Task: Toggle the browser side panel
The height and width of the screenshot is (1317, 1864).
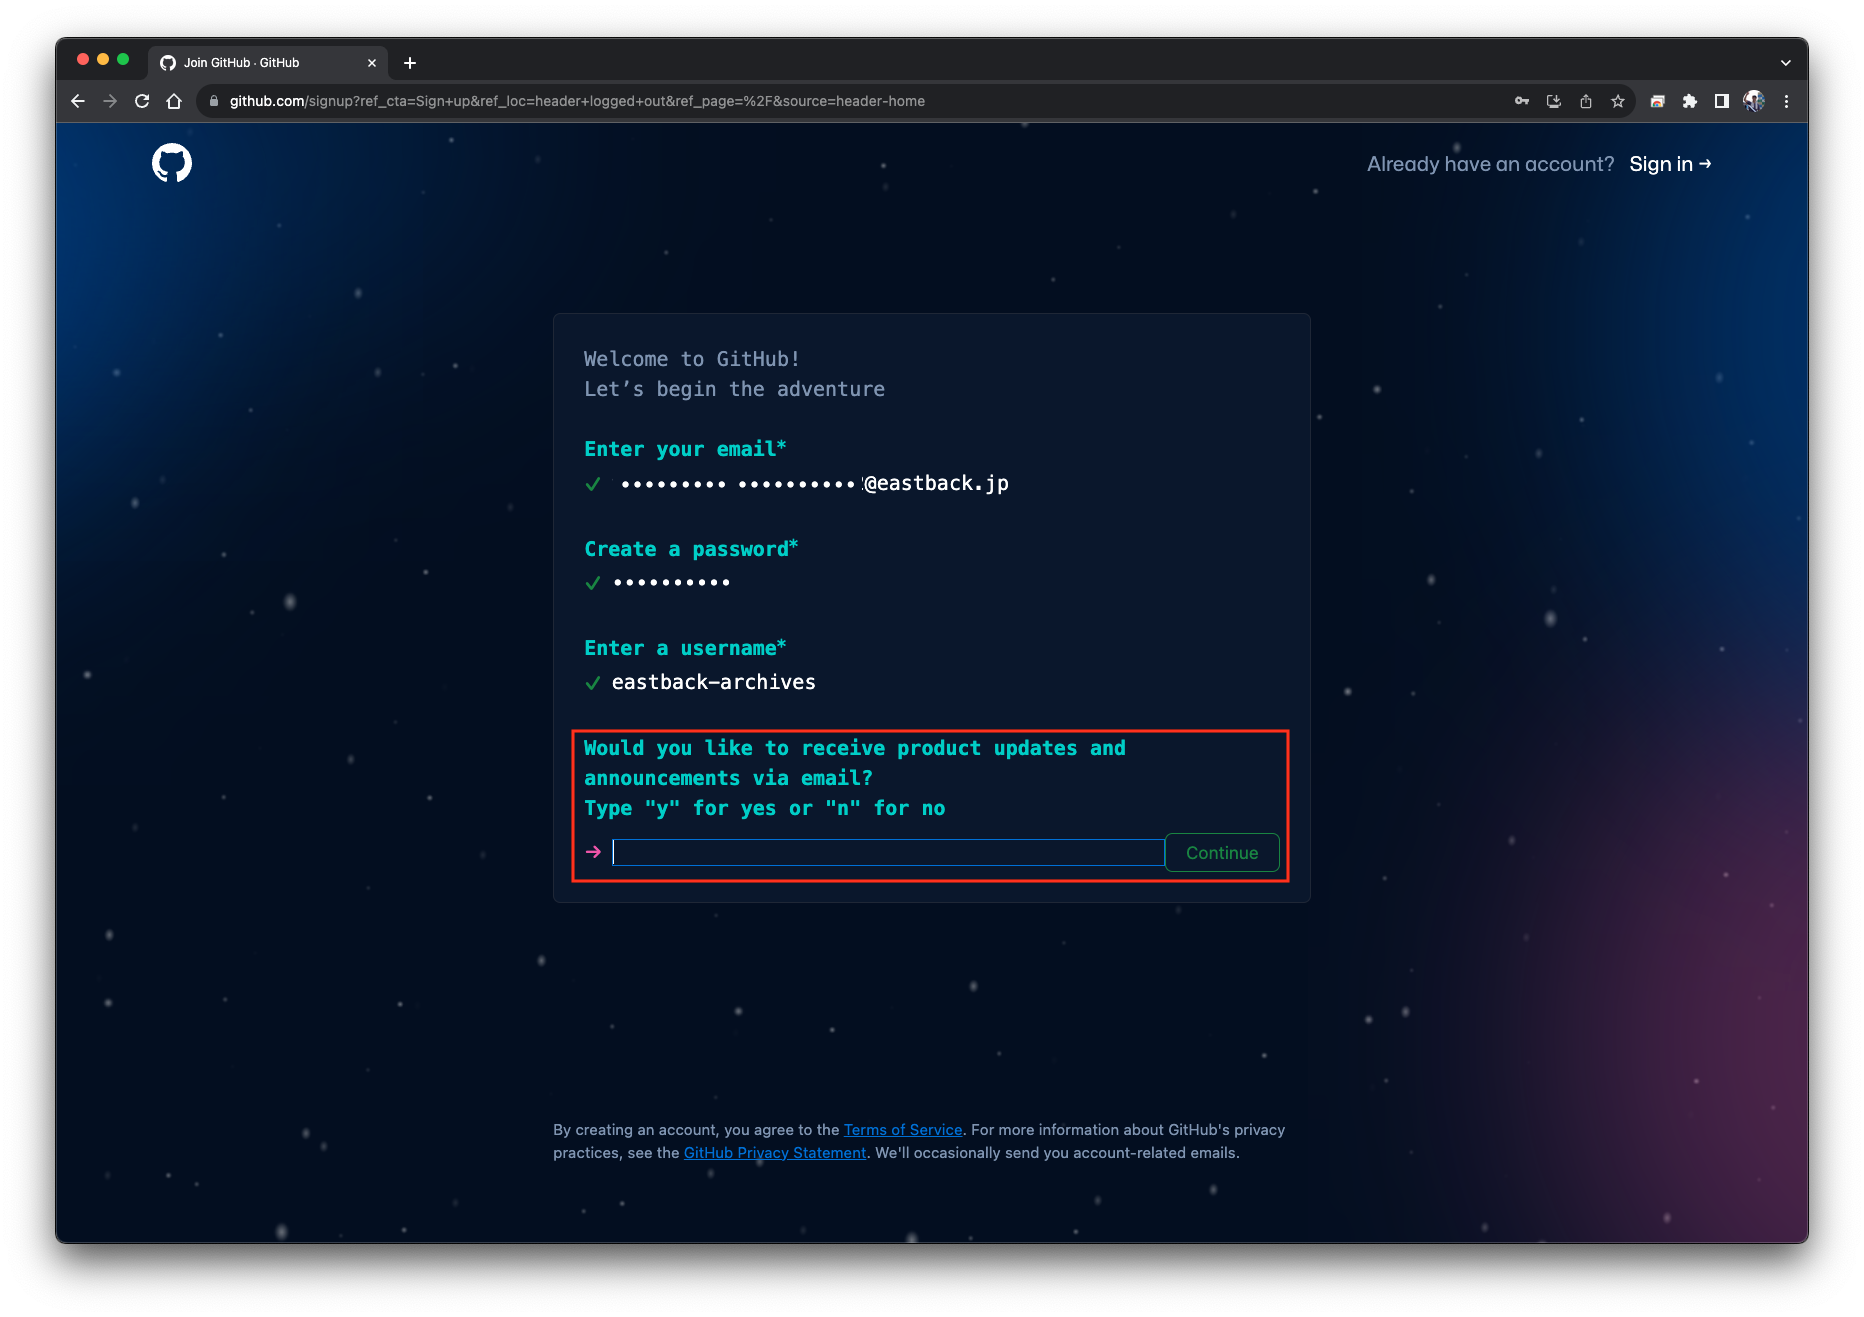Action: click(x=1721, y=101)
